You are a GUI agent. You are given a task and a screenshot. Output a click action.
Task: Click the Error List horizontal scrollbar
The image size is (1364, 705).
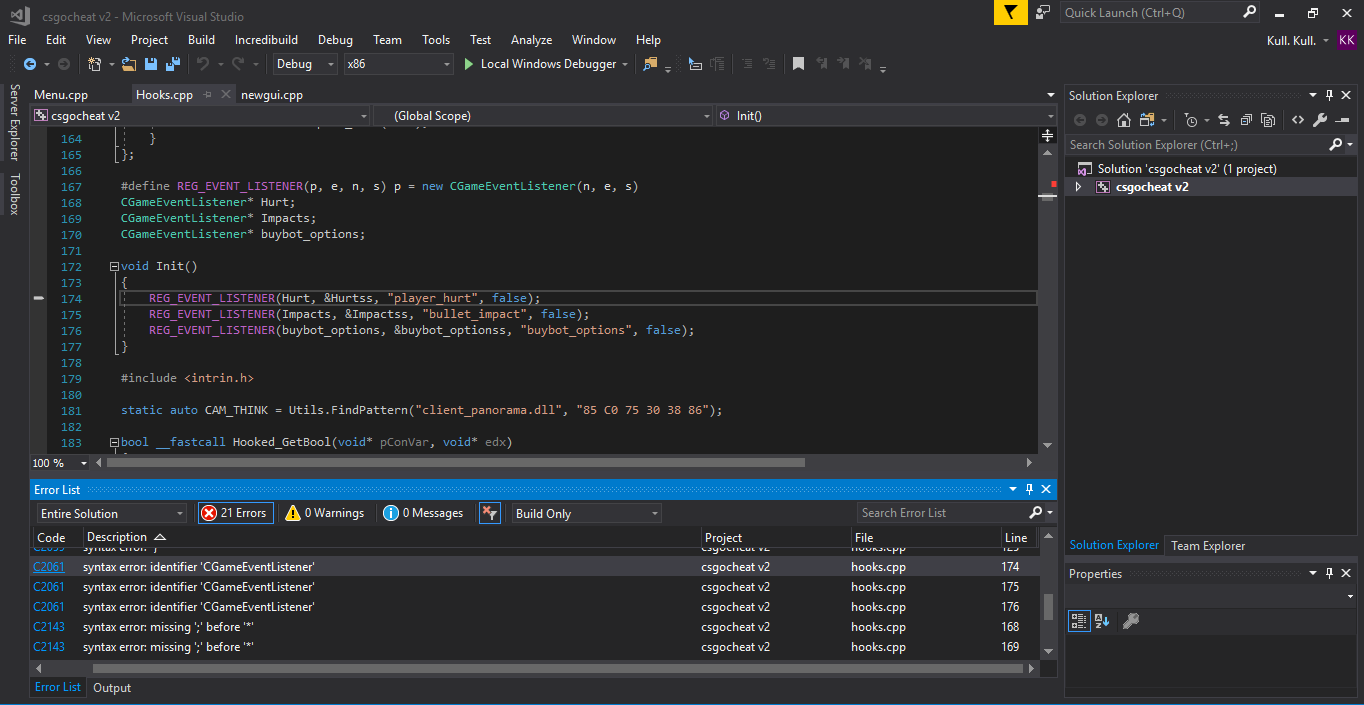click(x=550, y=668)
